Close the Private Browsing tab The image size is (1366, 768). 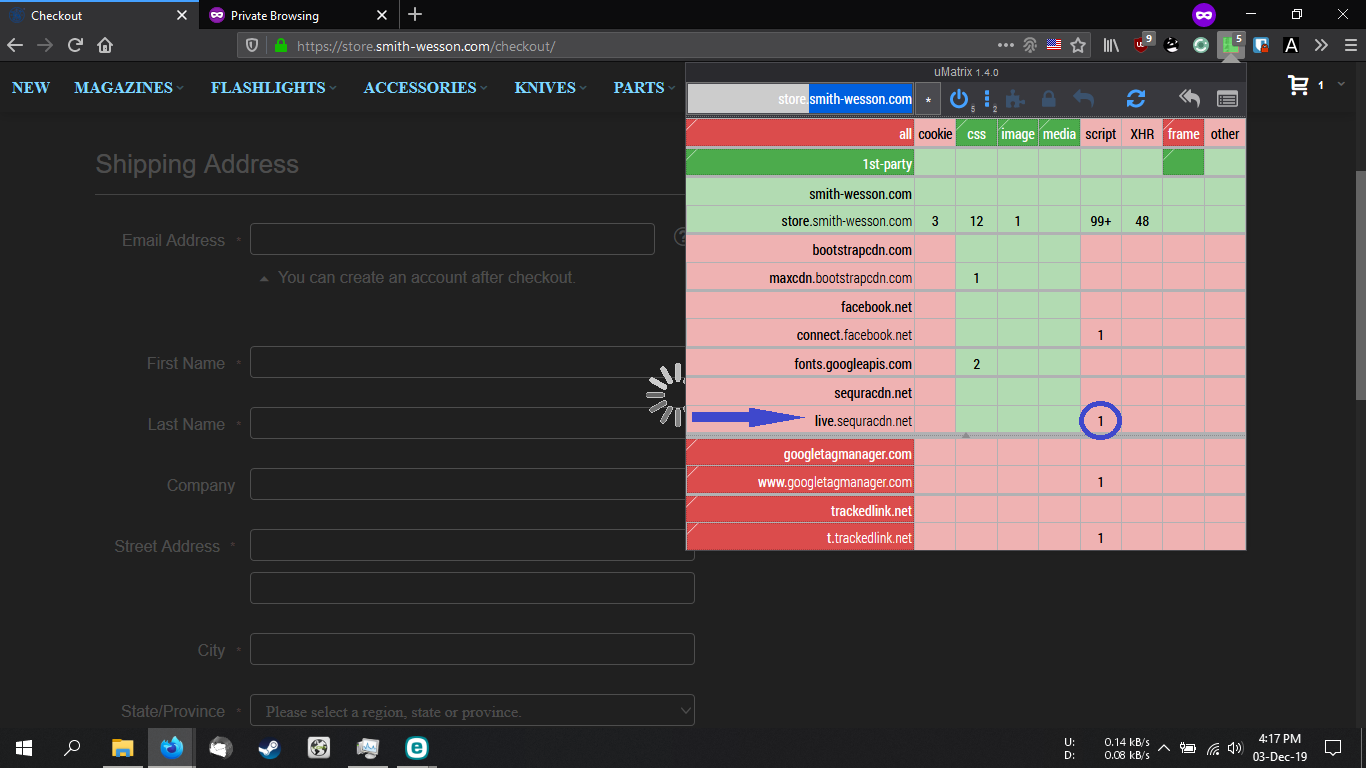tap(381, 15)
